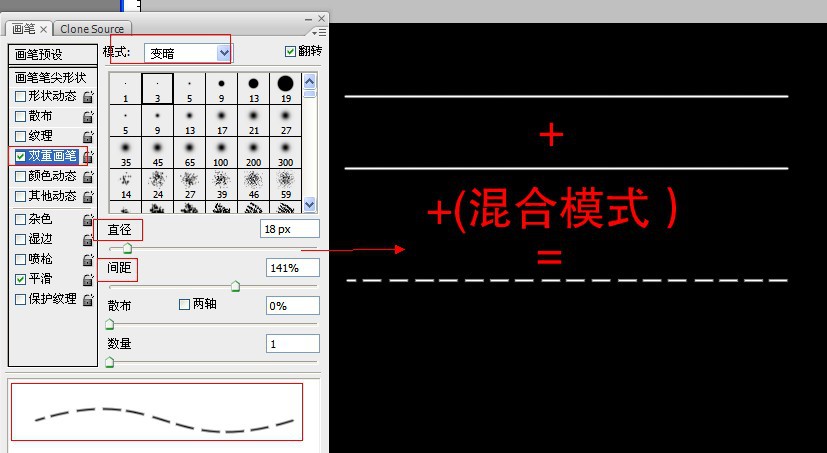827x453 pixels.
Task: Click the scatter field showing 0%
Action: point(293,306)
